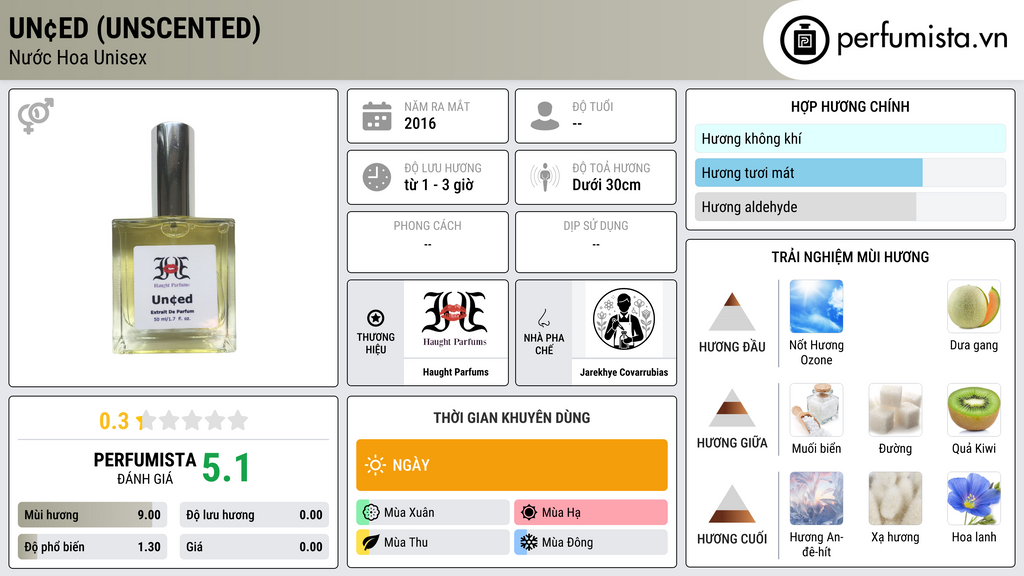
Task: Click the perfumista.vn site name
Action: click(922, 38)
